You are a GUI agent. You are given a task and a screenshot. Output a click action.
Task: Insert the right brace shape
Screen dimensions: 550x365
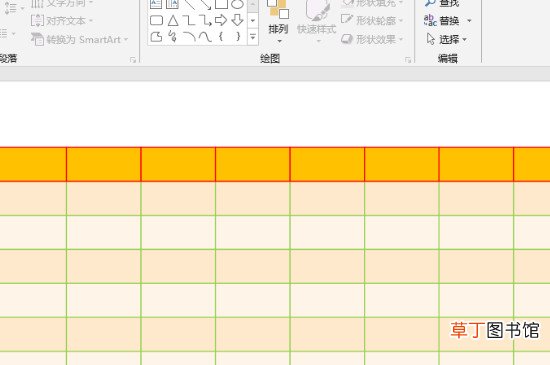point(238,36)
